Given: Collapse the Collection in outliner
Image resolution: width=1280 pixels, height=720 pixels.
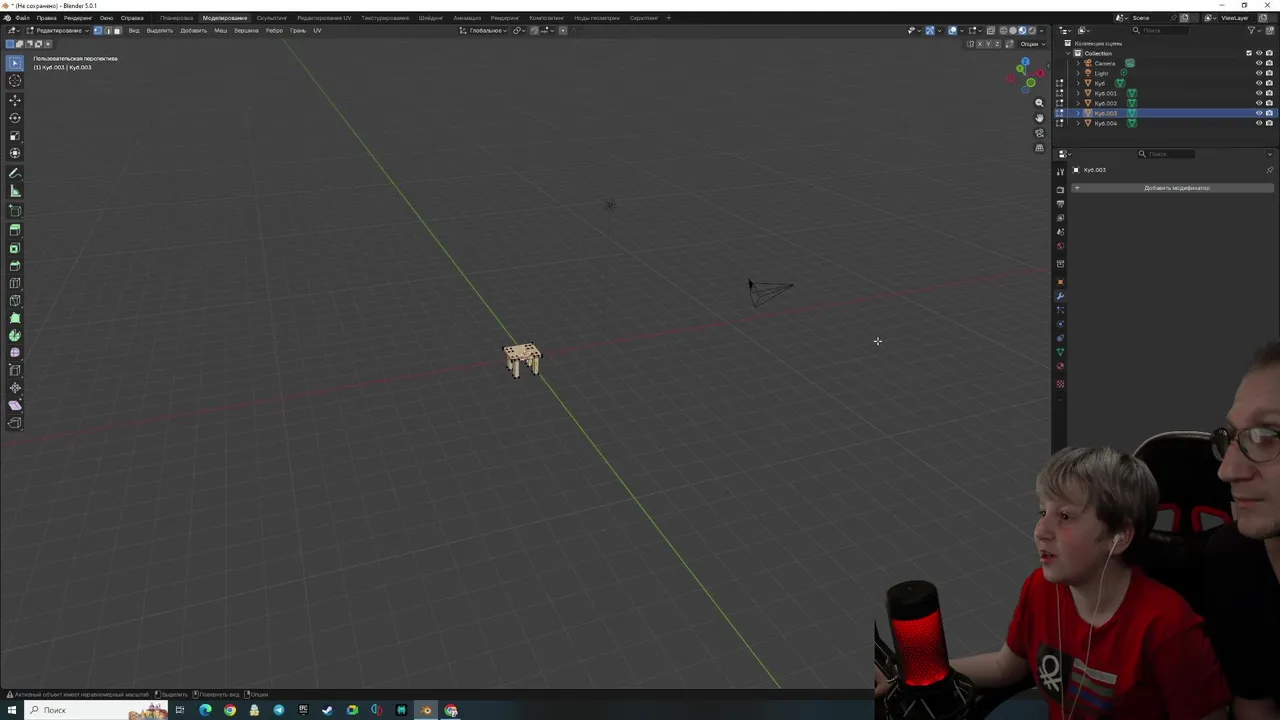Looking at the screenshot, I should pos(1068,53).
